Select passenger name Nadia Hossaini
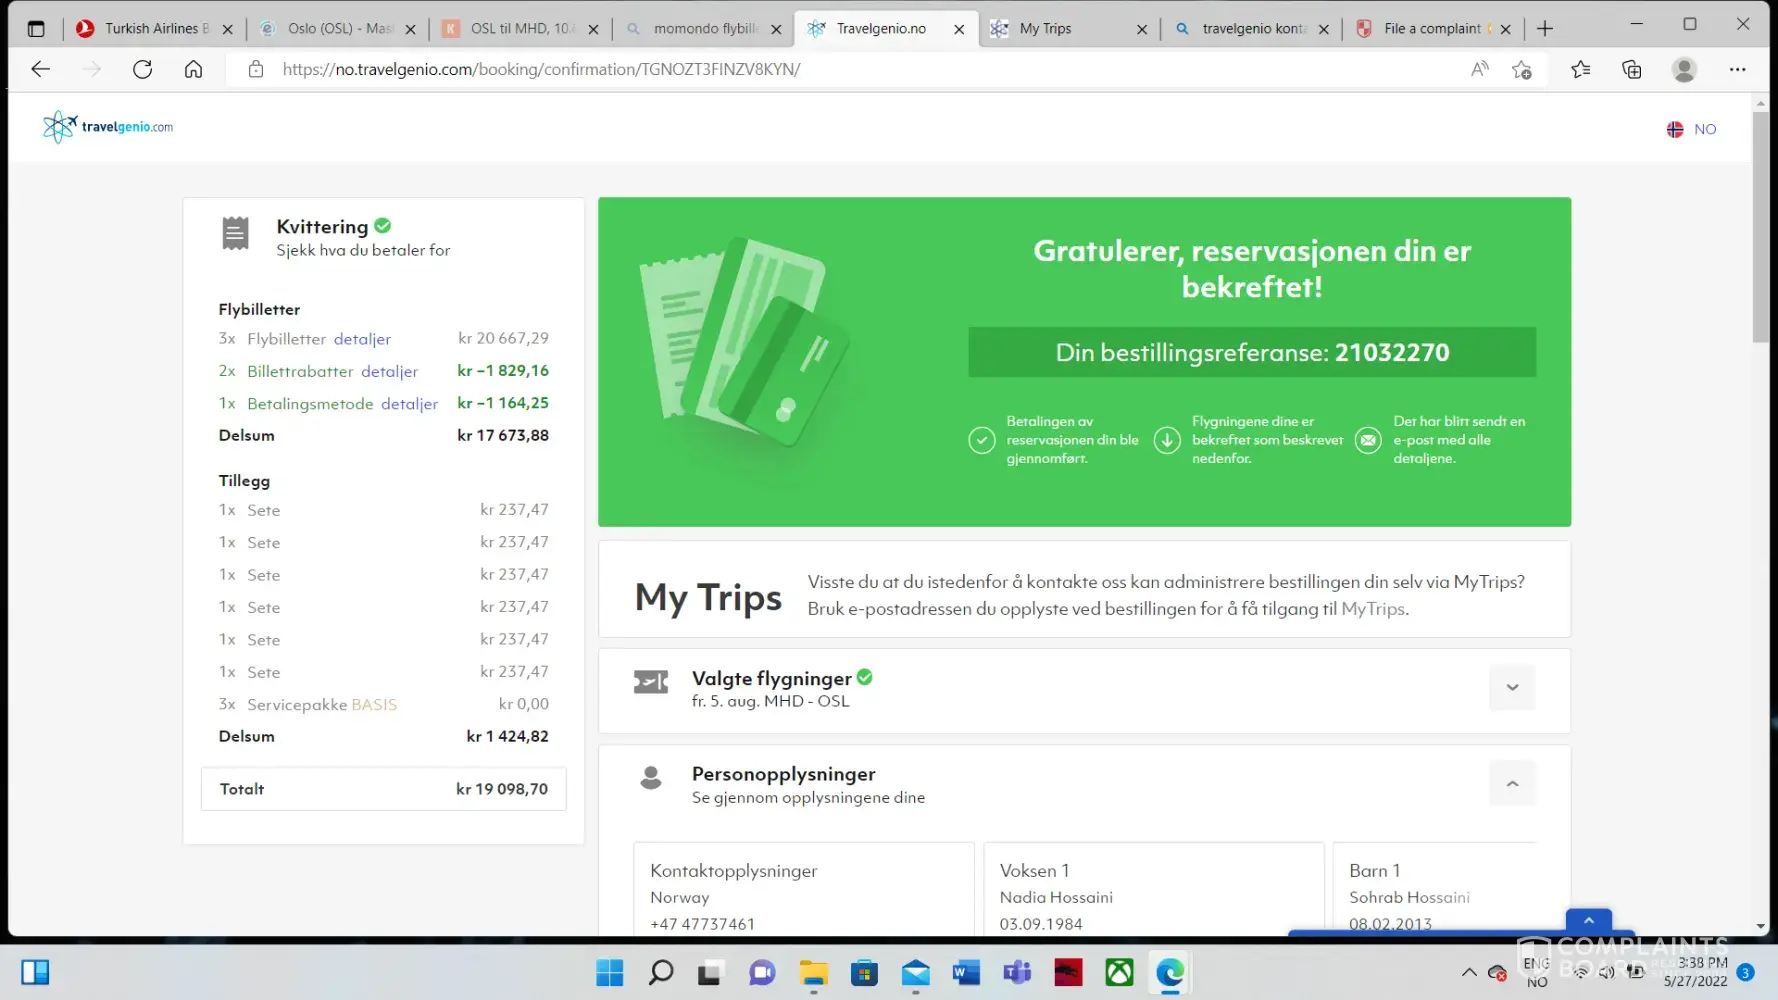This screenshot has width=1778, height=1000. point(1056,898)
